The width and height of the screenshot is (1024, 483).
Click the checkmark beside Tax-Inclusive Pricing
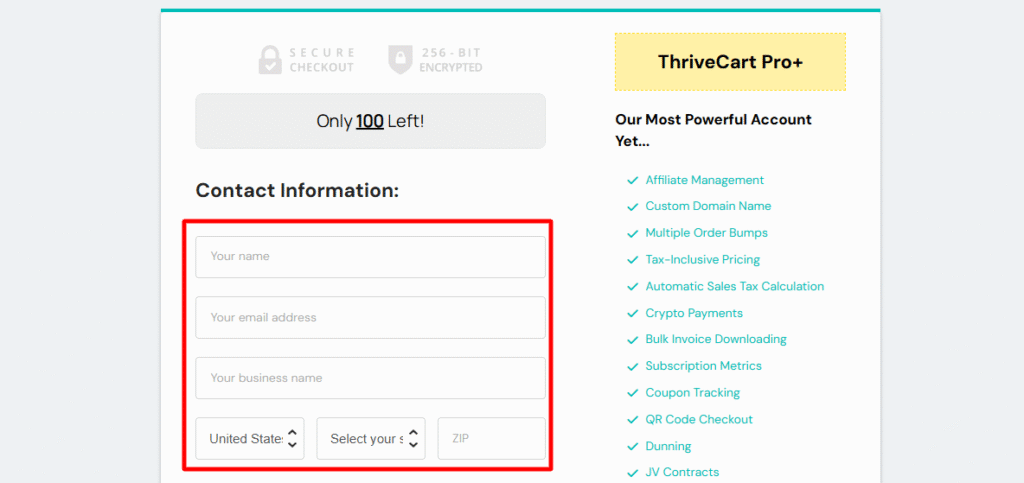coord(632,260)
